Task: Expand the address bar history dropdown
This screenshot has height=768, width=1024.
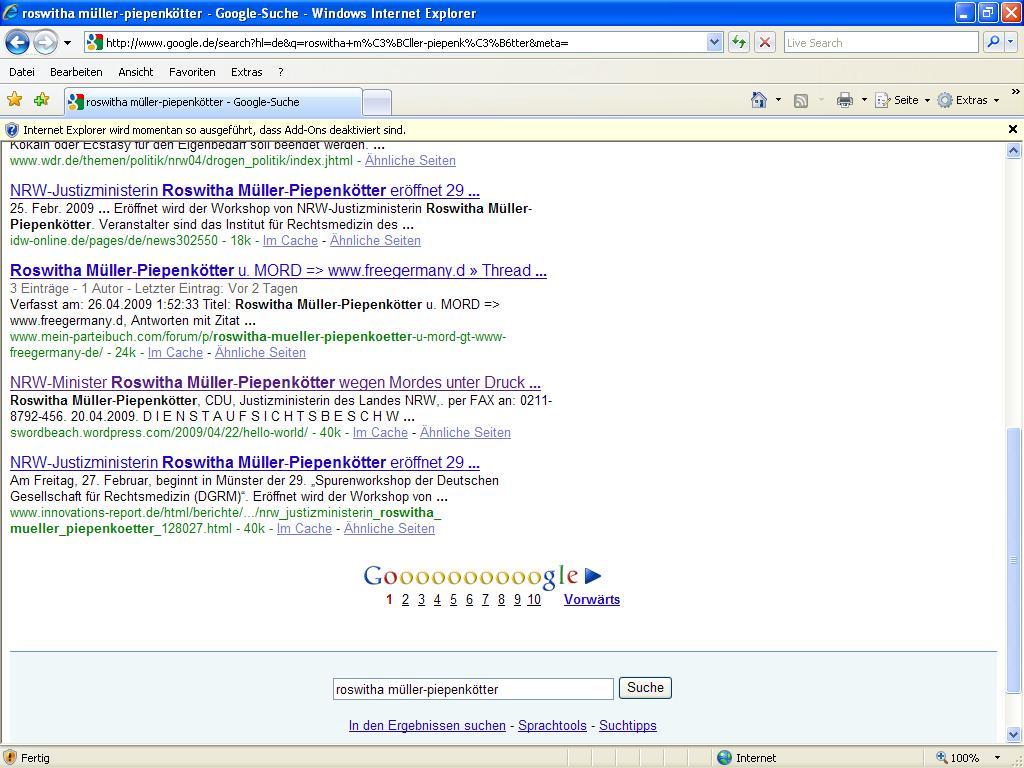Action: click(714, 43)
